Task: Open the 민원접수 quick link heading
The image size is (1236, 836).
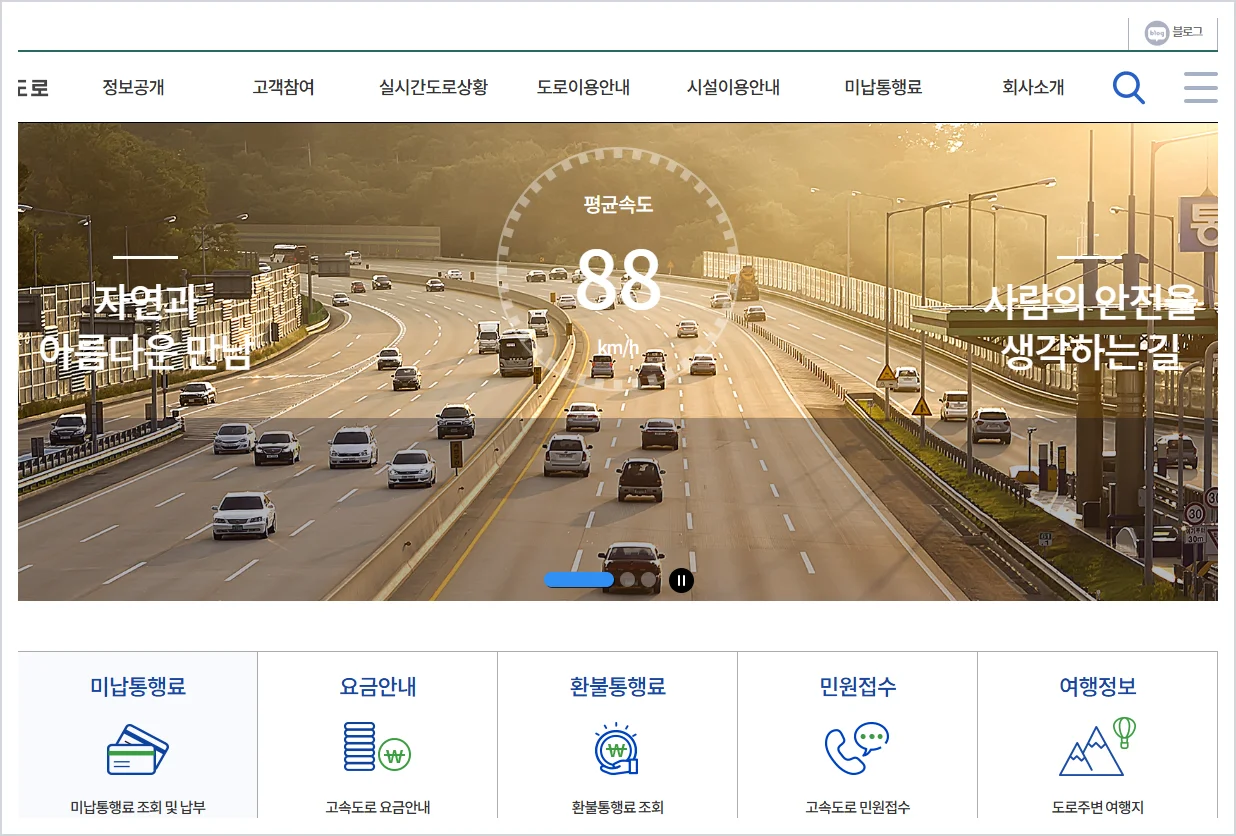Action: tap(858, 687)
